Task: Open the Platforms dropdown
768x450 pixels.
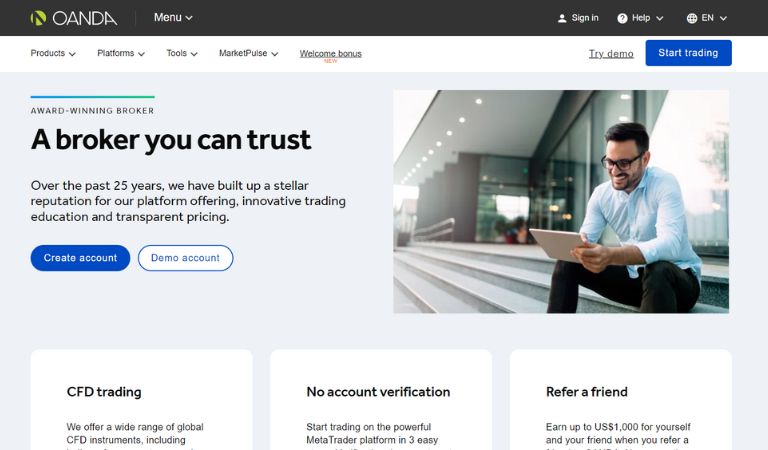Action: click(121, 53)
